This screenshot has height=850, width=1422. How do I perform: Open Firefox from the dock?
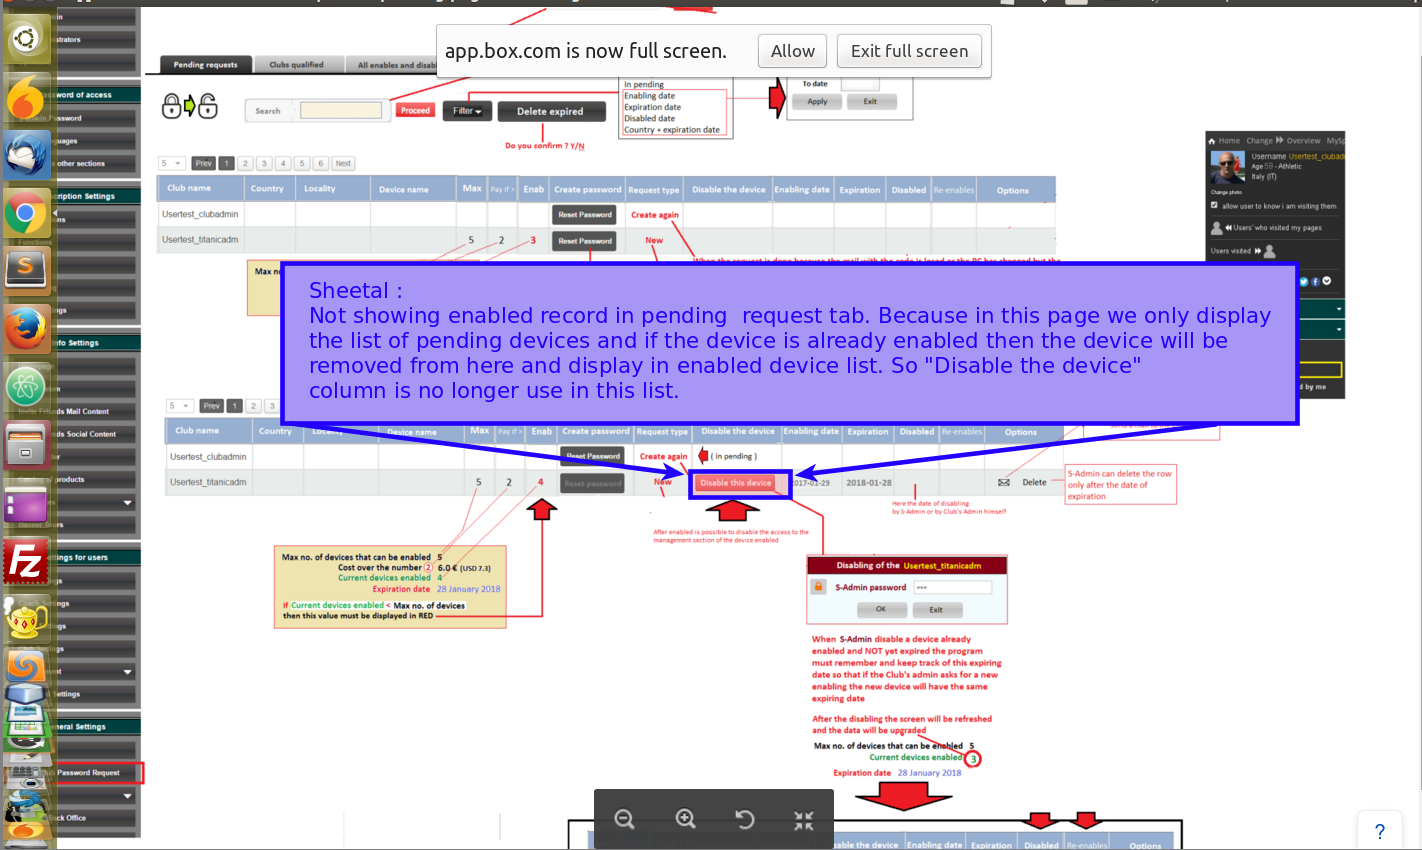26,328
